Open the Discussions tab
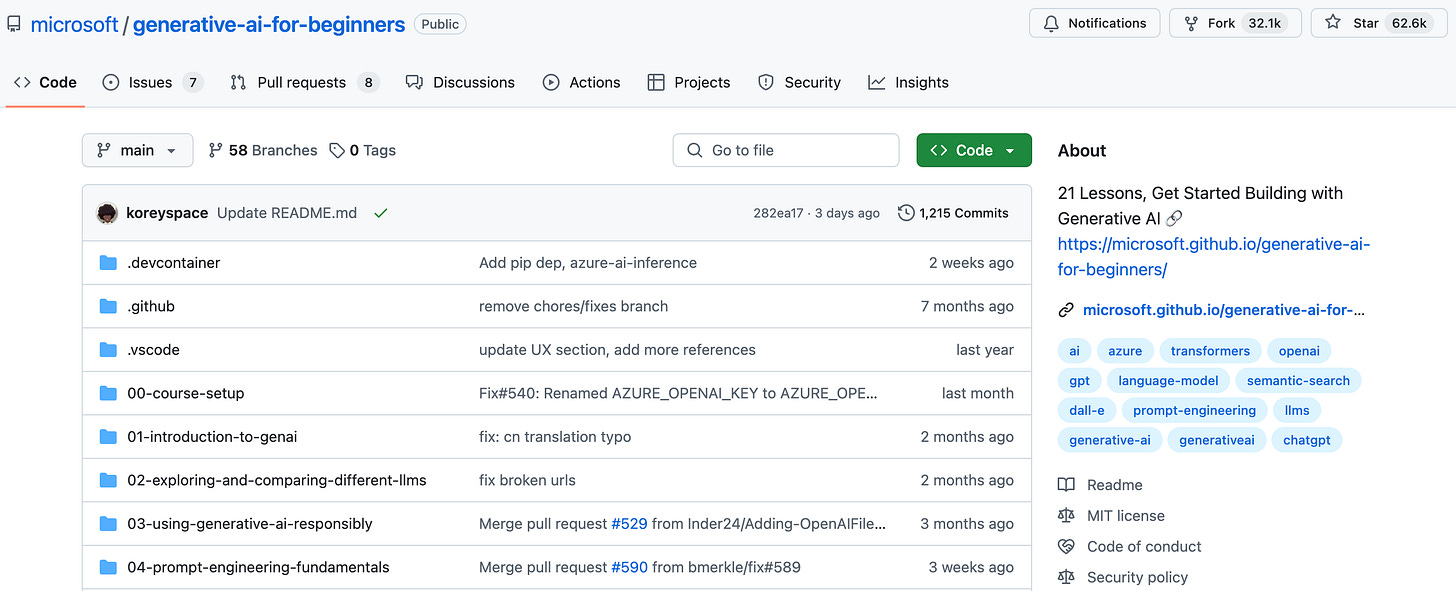Viewport: 1456px width, 591px height. [x=460, y=83]
